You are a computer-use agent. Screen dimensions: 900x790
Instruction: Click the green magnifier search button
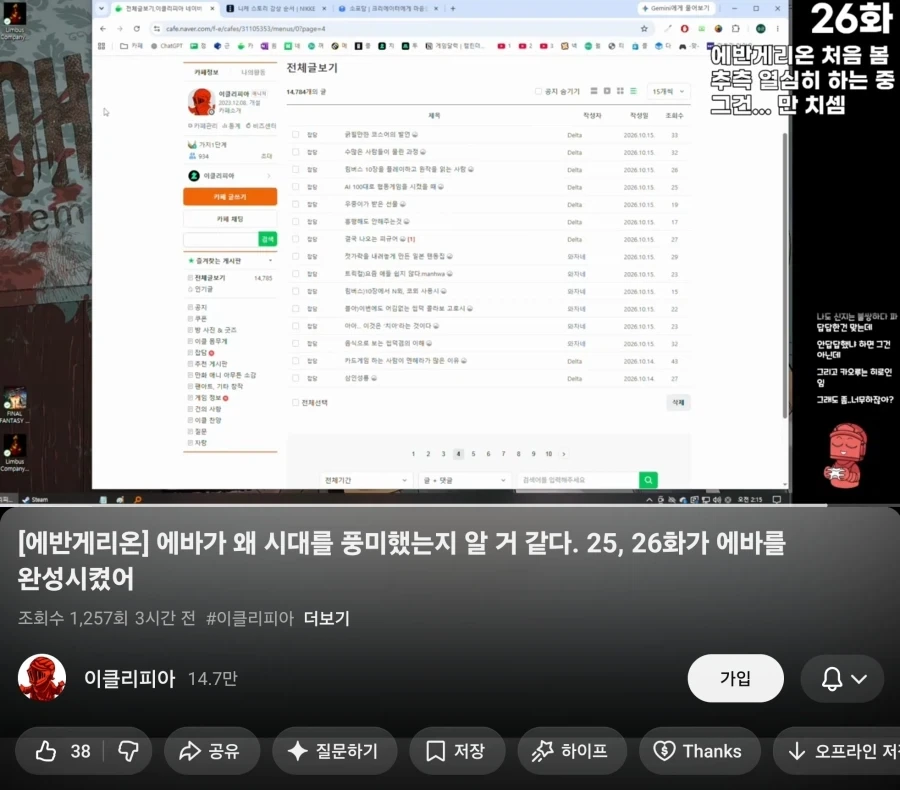tap(648, 480)
